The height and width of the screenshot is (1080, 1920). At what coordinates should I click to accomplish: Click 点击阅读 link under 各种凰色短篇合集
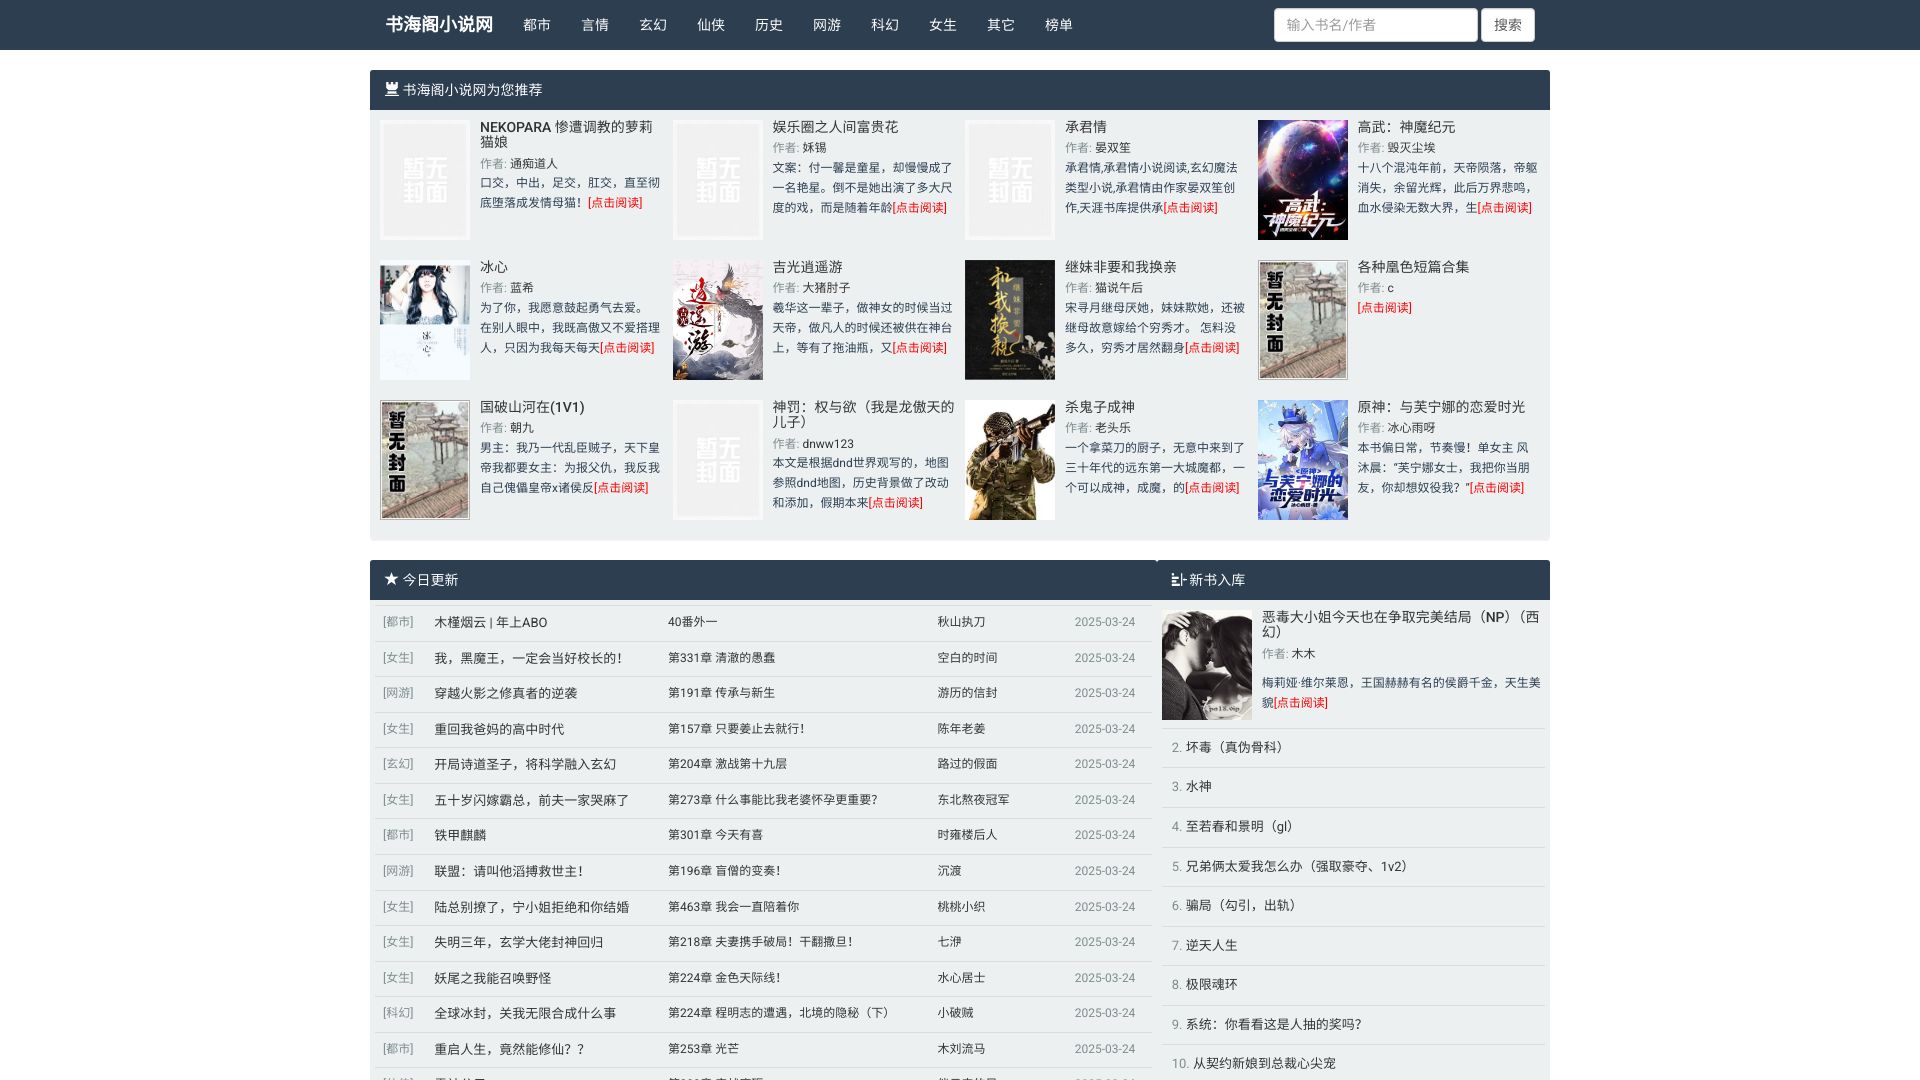[1384, 308]
